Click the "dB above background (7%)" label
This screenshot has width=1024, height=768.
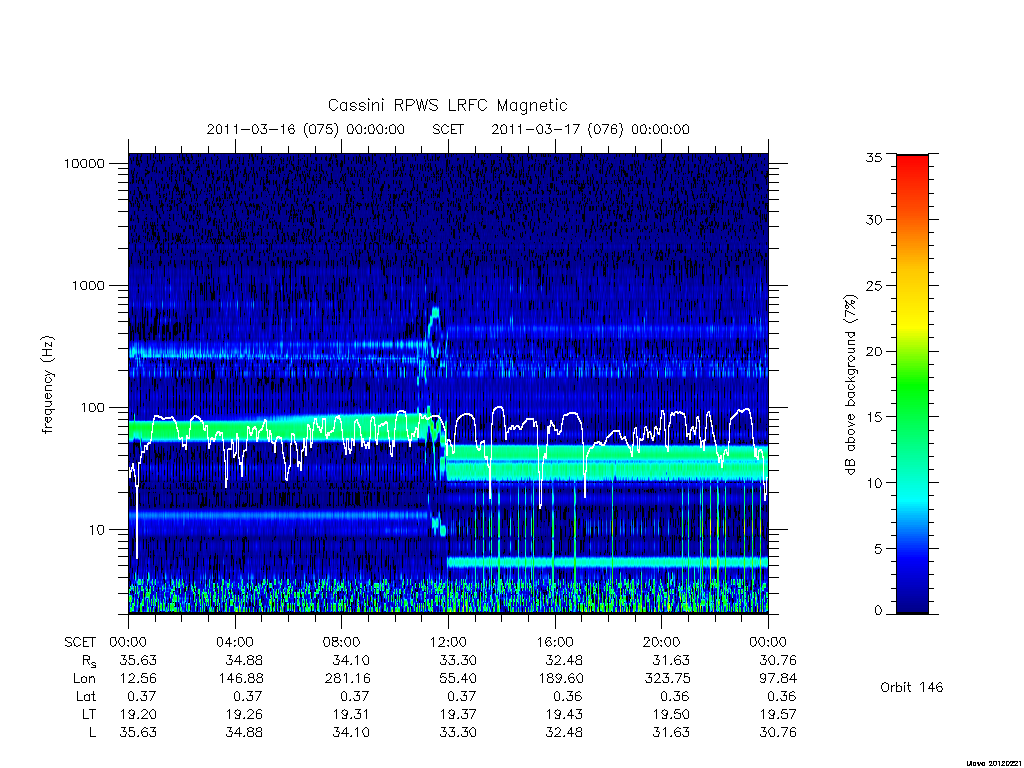[850, 385]
